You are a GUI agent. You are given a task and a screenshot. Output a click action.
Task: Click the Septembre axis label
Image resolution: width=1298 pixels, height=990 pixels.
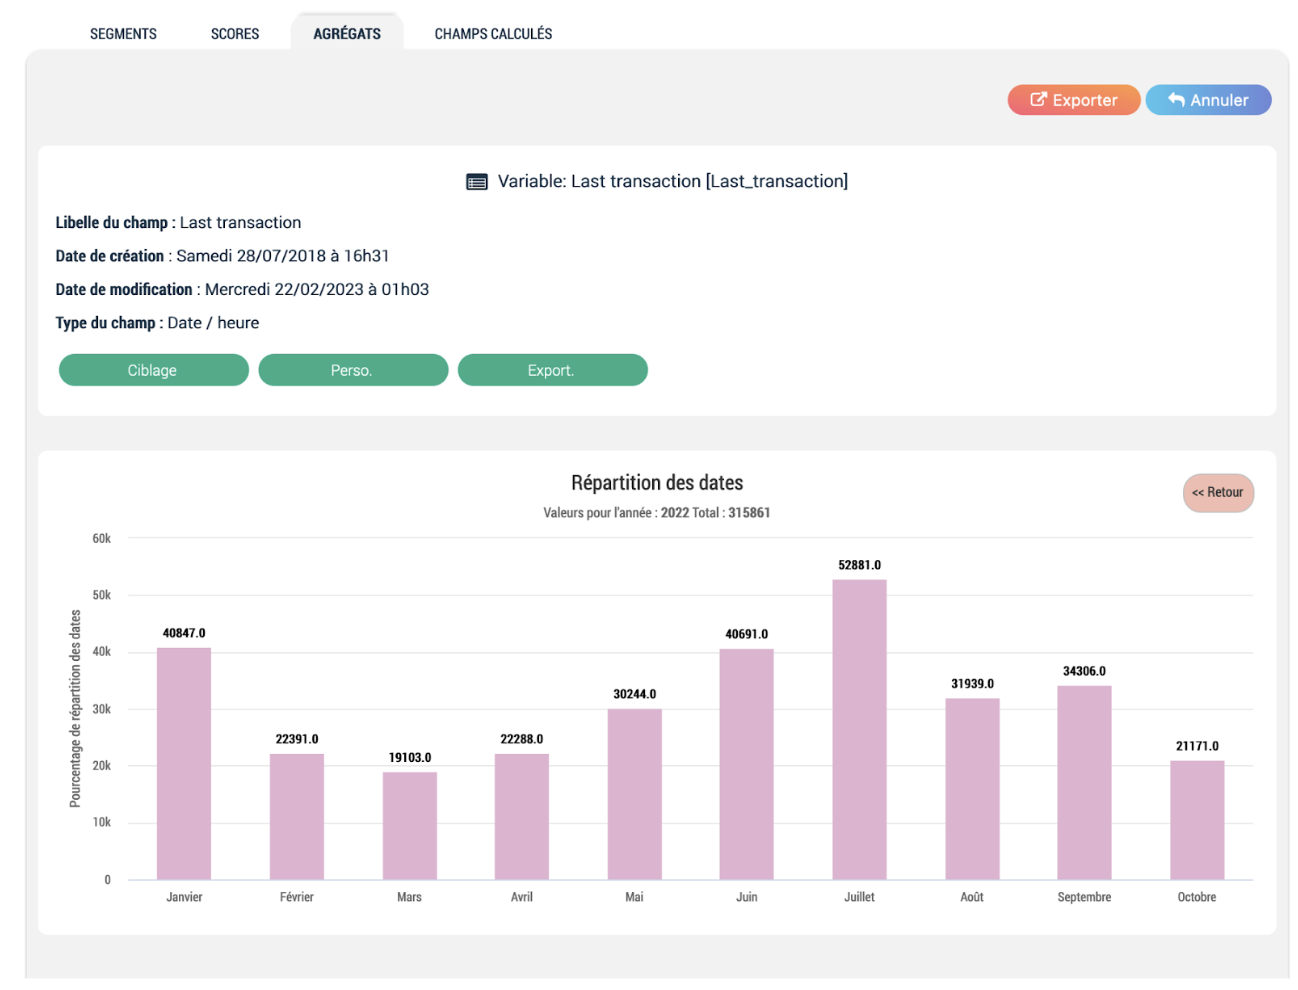click(1085, 897)
